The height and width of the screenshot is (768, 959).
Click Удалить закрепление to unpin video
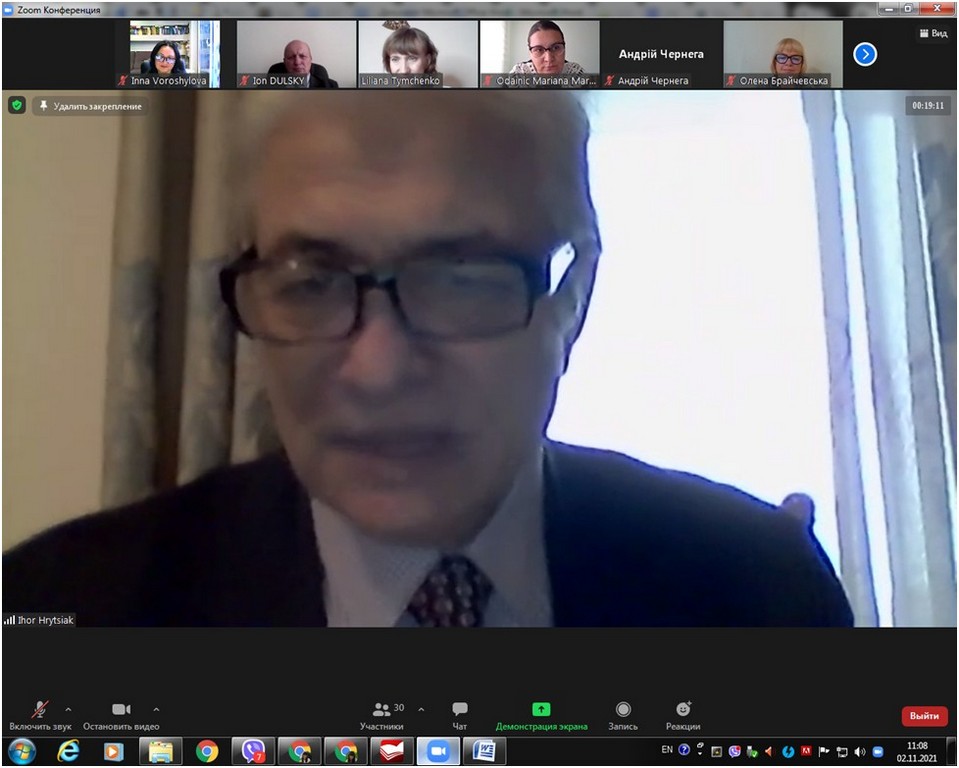pyautogui.click(x=90, y=106)
